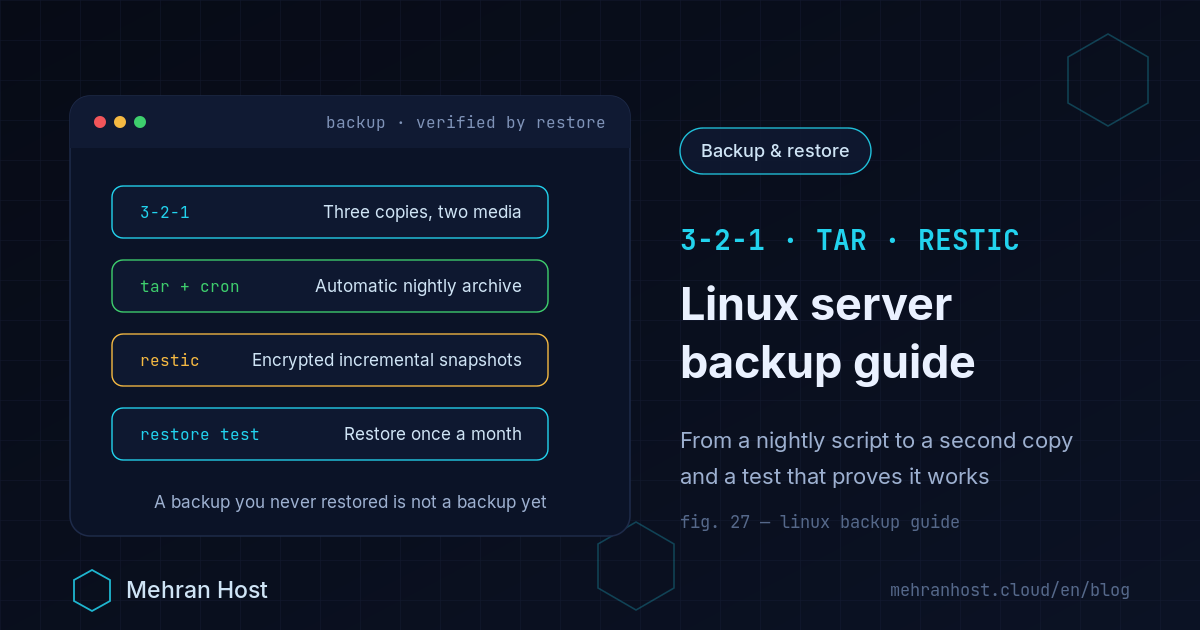
Task: Click the yellow window dot
Action: pos(120,122)
